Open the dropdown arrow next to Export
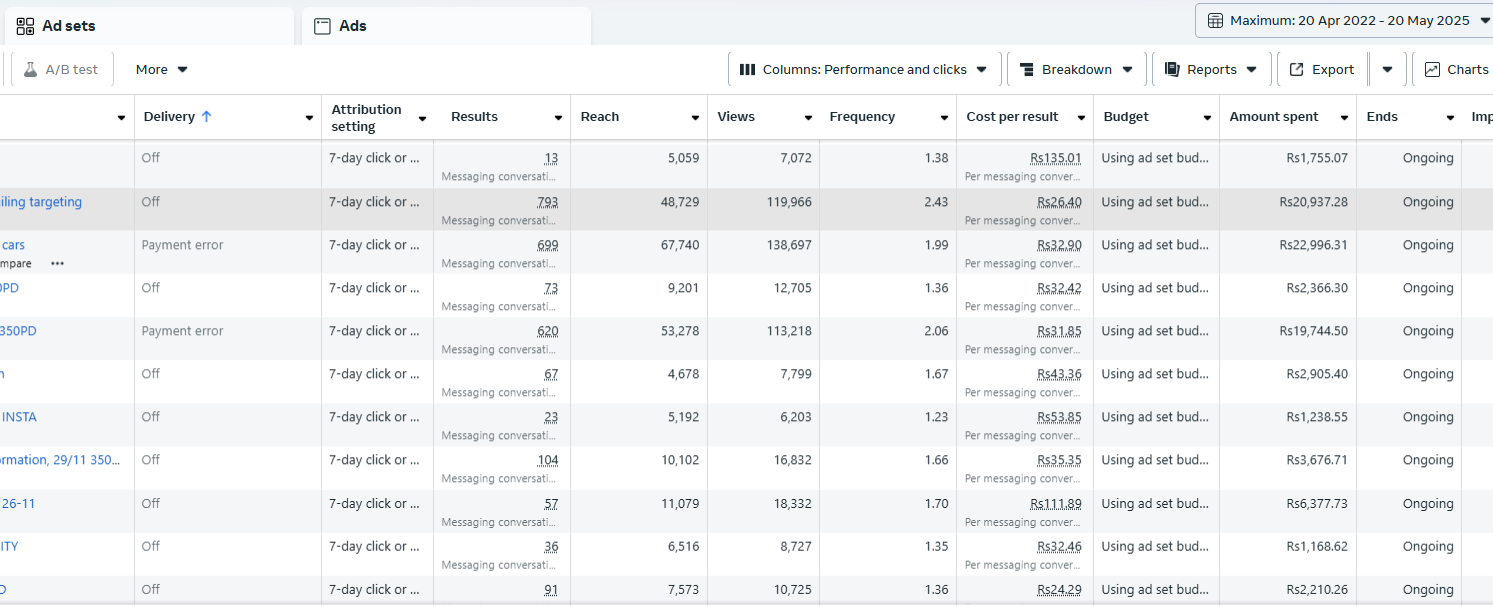The height and width of the screenshot is (606, 1493). [1387, 70]
